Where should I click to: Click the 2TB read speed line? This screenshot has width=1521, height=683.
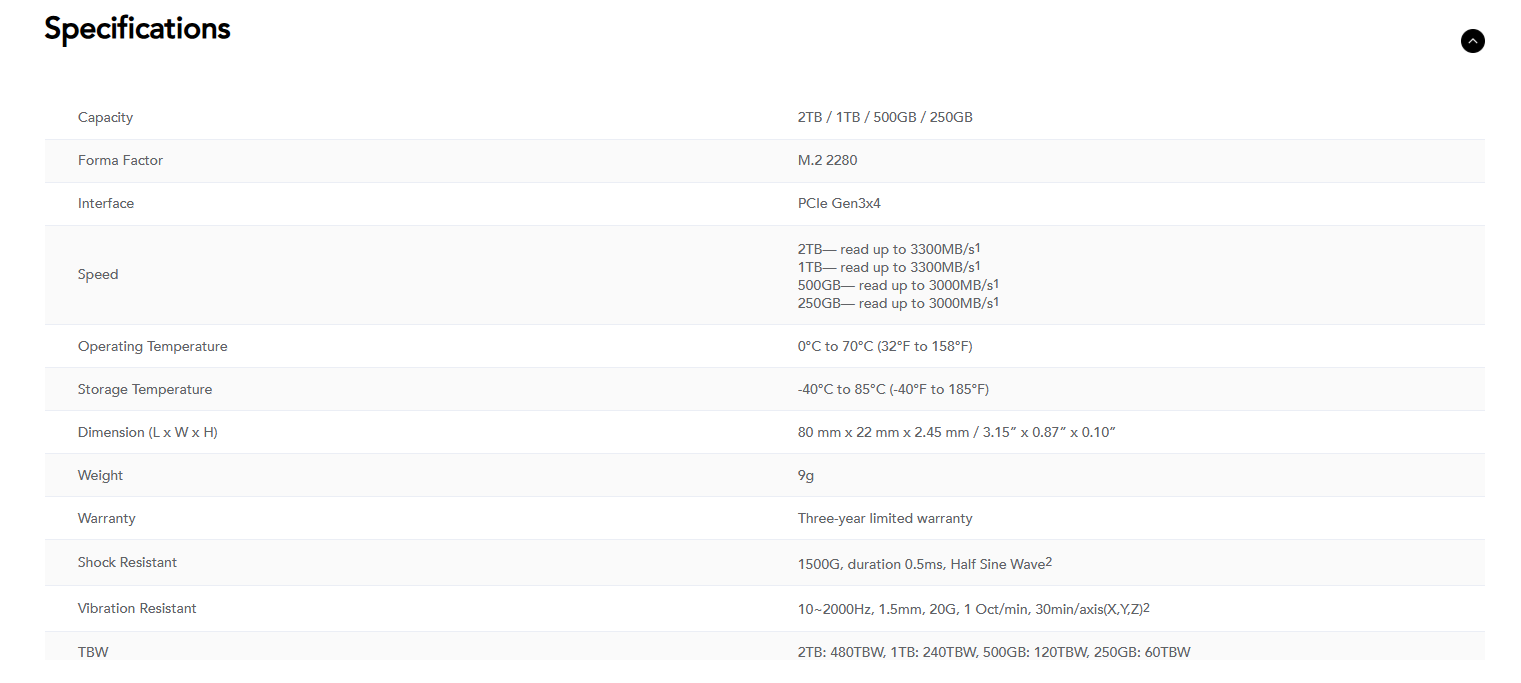pos(887,249)
